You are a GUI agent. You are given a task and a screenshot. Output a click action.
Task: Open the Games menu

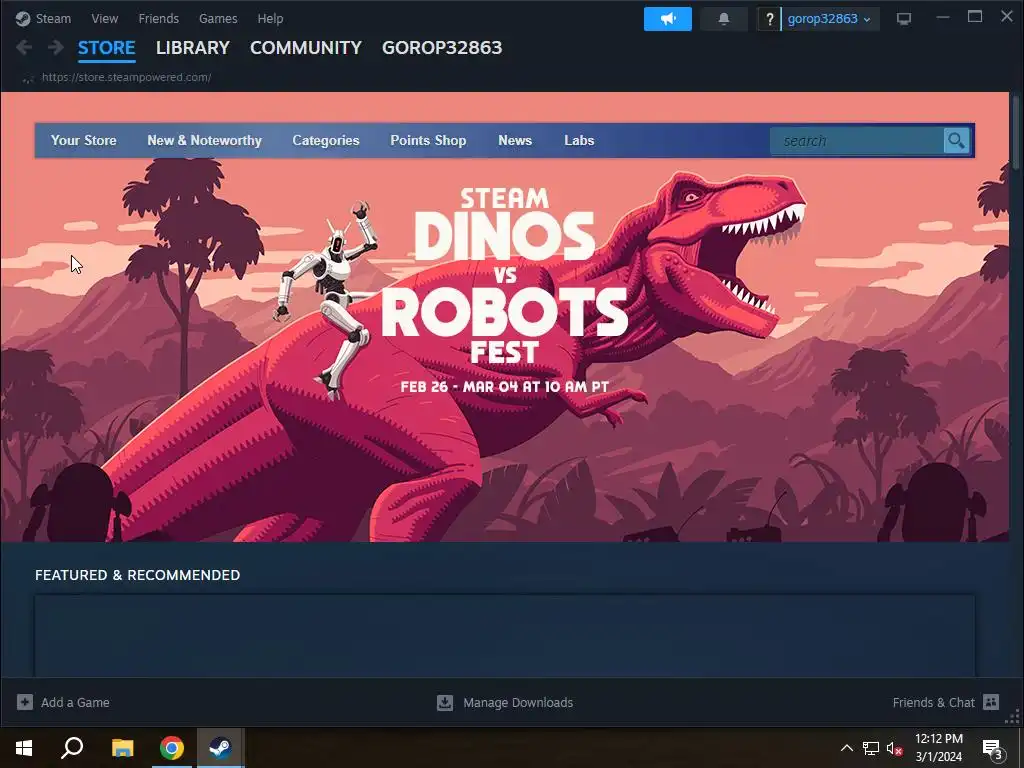point(218,18)
